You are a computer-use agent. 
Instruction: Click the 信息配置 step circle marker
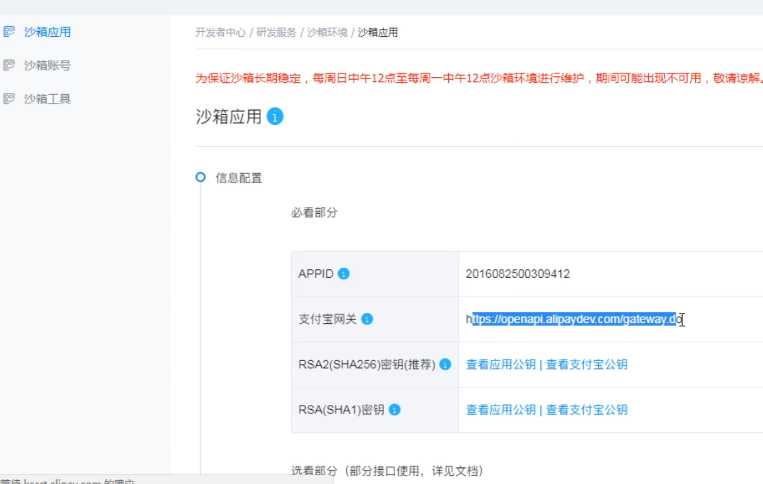click(x=200, y=177)
